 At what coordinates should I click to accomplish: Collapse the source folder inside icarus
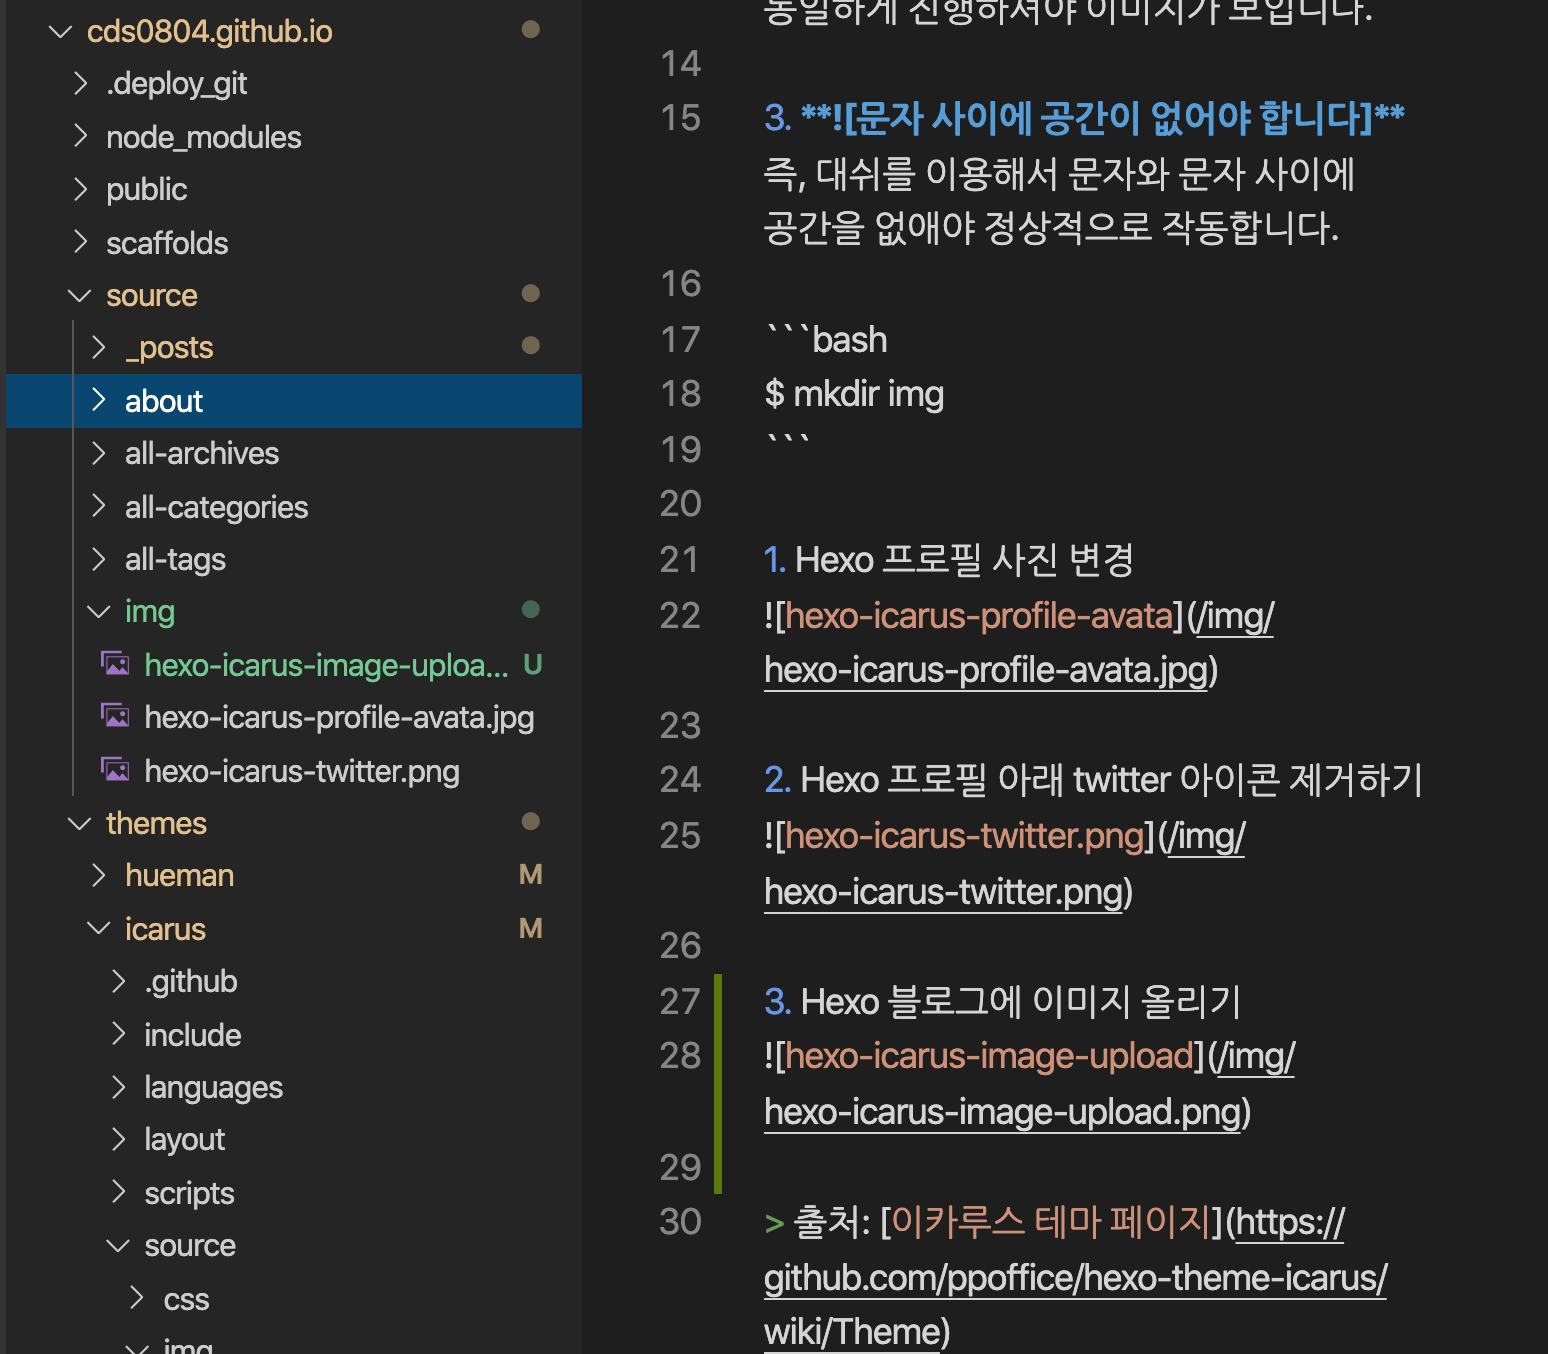point(118,1246)
